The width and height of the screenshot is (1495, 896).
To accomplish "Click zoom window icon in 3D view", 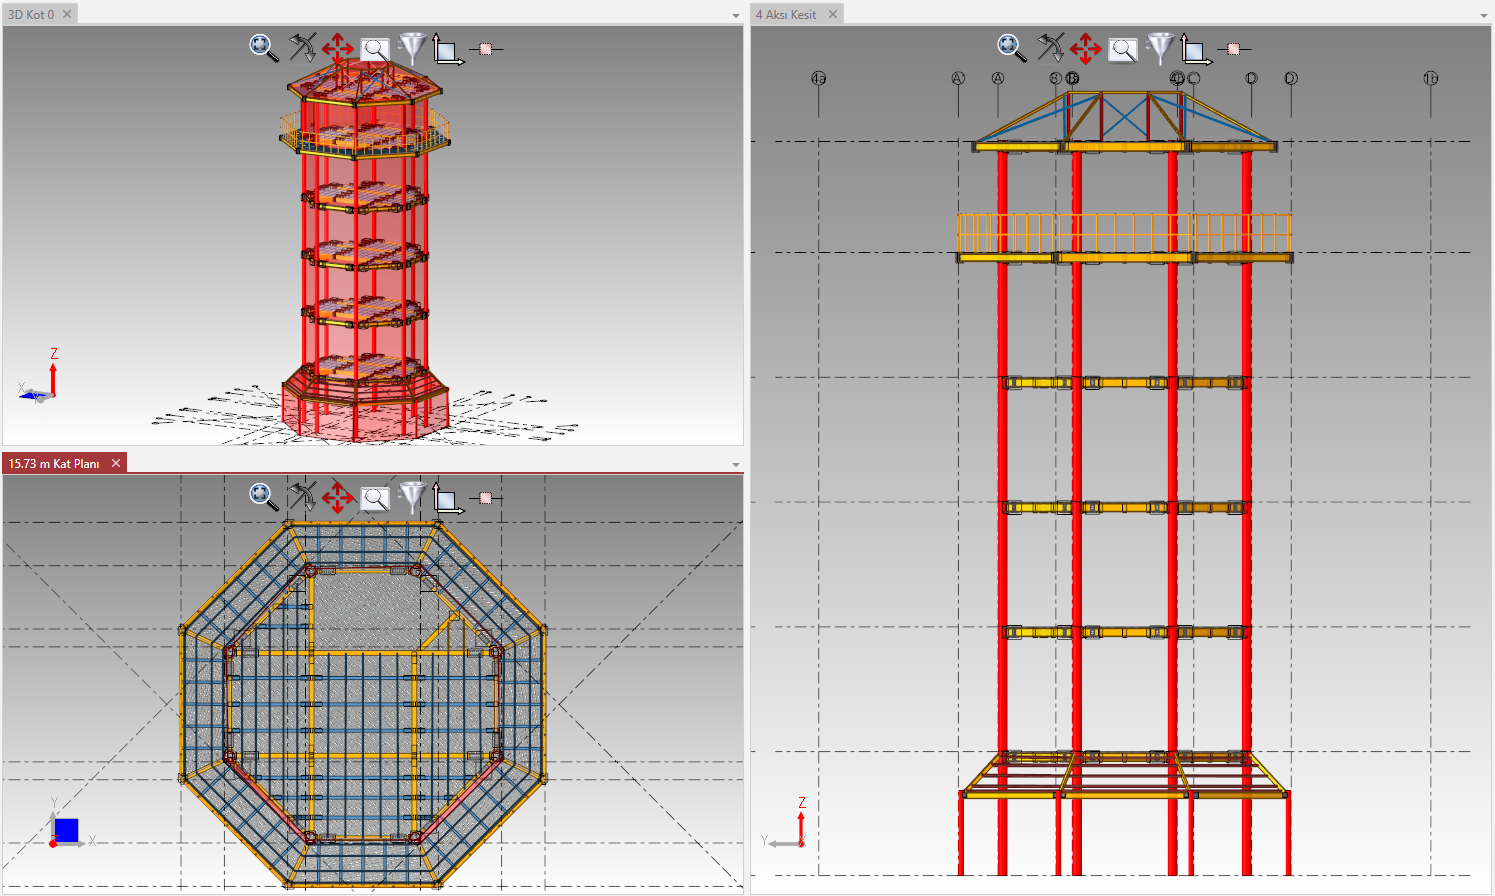I will point(375,49).
